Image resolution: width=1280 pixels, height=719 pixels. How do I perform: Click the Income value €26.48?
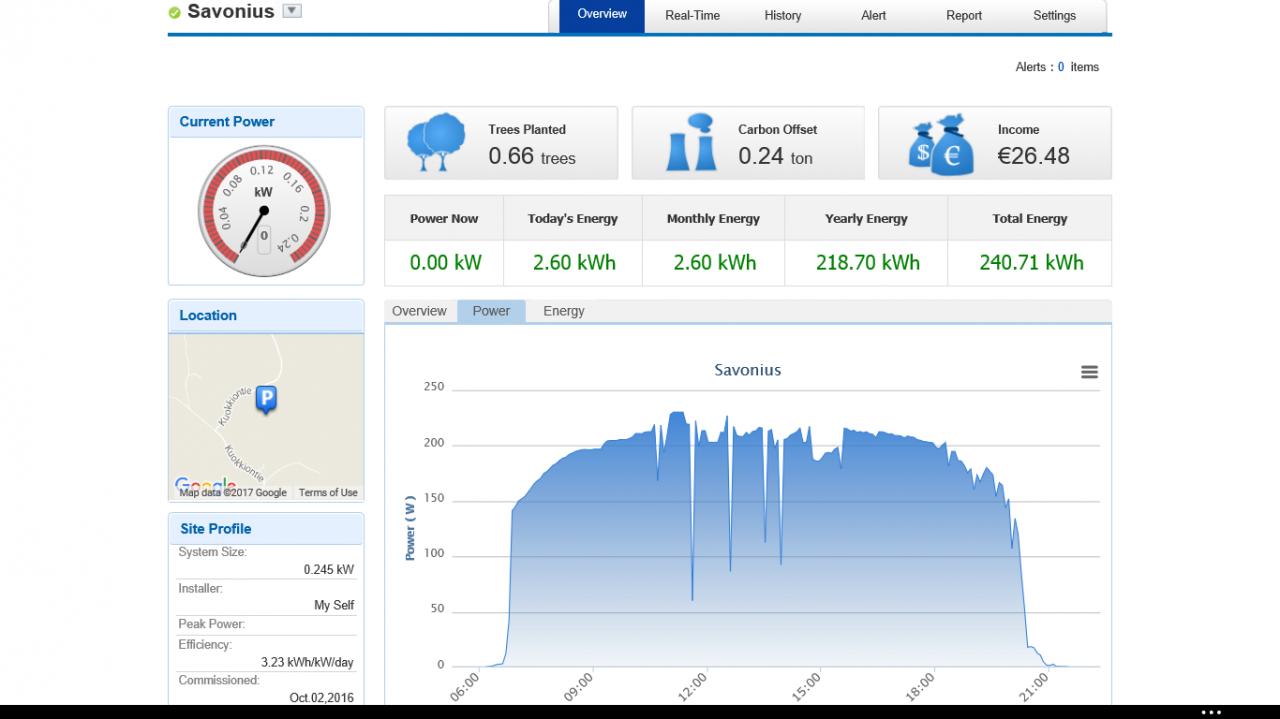[x=1033, y=156]
